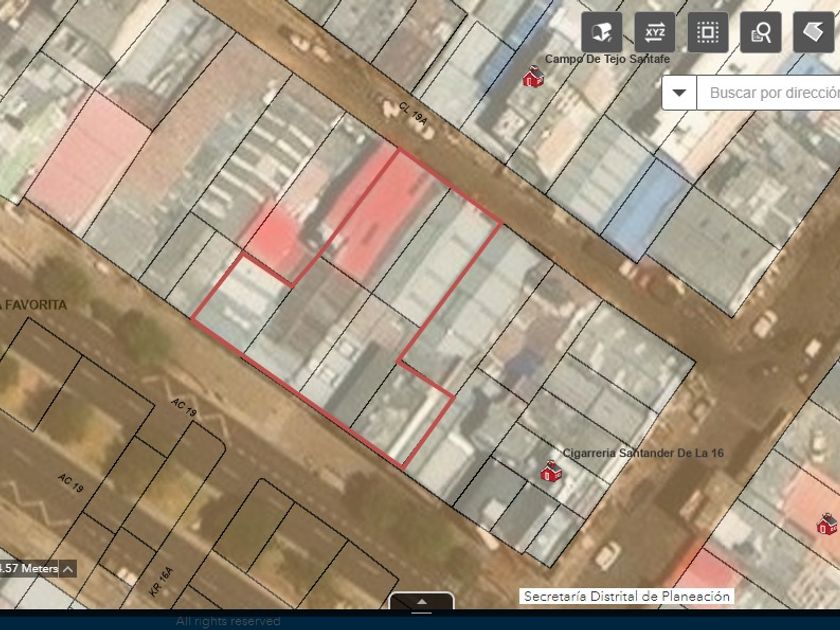Image resolution: width=840 pixels, height=630 pixels.
Task: Click the Meters scale bar readout
Action: (29, 569)
